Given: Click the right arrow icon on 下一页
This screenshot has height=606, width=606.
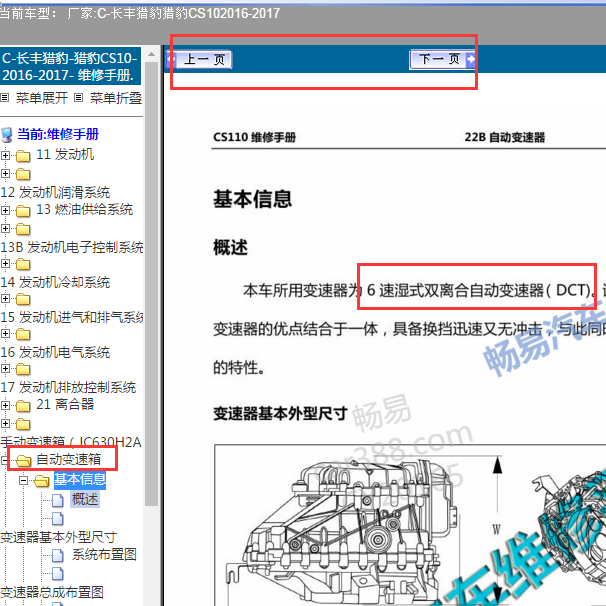Looking at the screenshot, I should (x=471, y=60).
